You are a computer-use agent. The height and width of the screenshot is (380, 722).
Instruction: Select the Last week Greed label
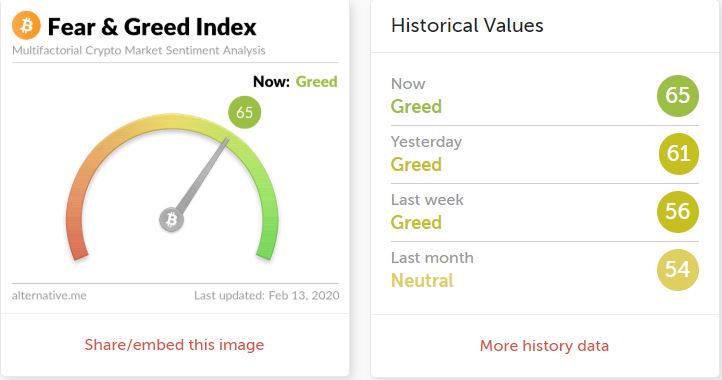pyautogui.click(x=427, y=211)
